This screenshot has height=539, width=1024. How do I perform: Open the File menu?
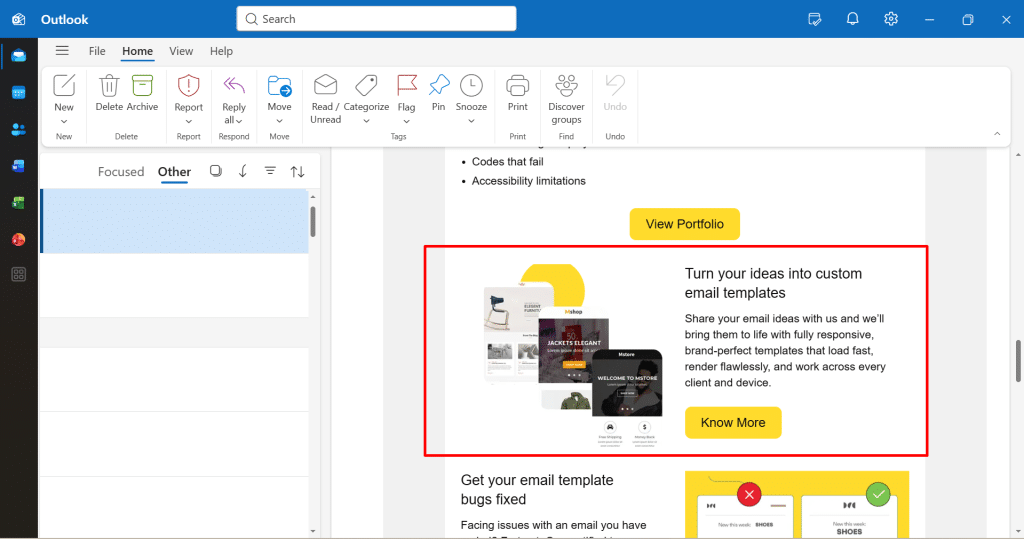pyautogui.click(x=97, y=51)
